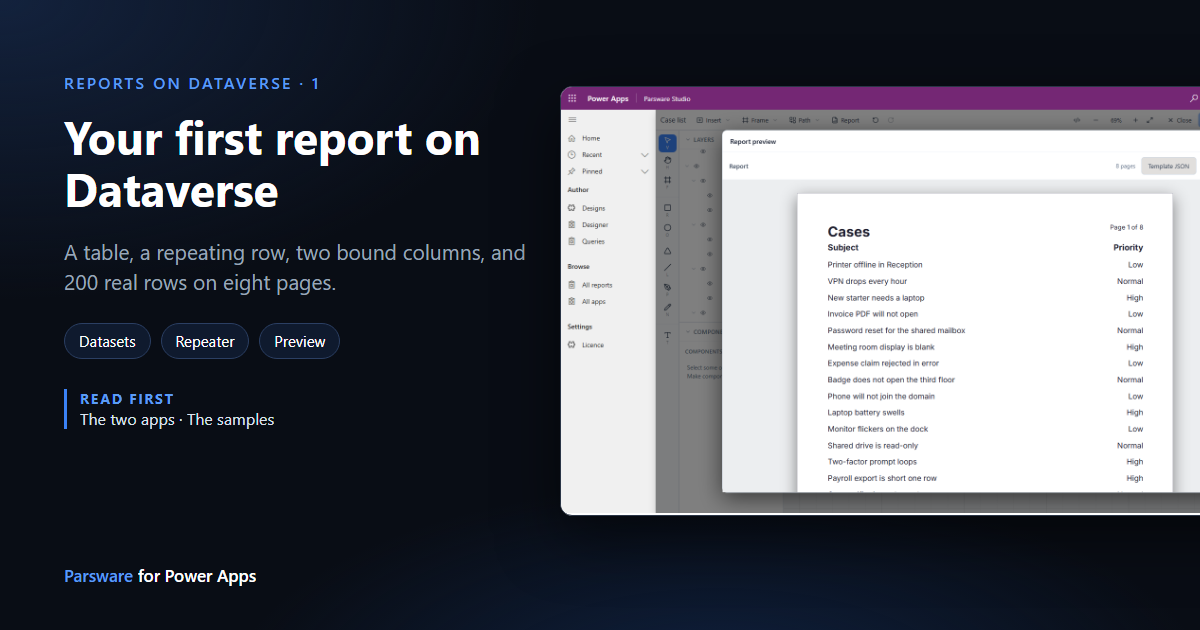This screenshot has height=630, width=1200.
Task: Click the Report button in the toolbar
Action: pos(845,120)
